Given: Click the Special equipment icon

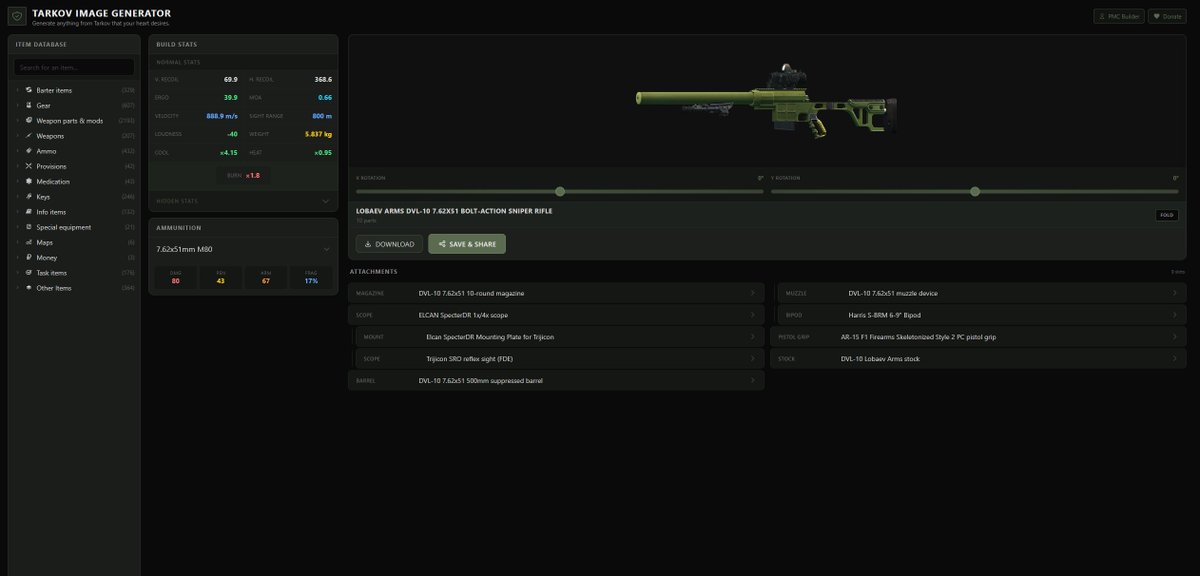Looking at the screenshot, I should pos(29,227).
